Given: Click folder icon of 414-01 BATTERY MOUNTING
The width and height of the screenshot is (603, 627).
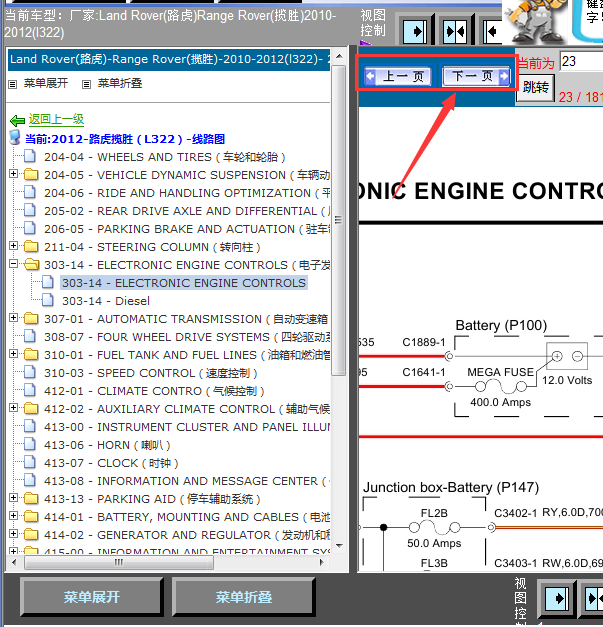Looking at the screenshot, I should (31, 516).
